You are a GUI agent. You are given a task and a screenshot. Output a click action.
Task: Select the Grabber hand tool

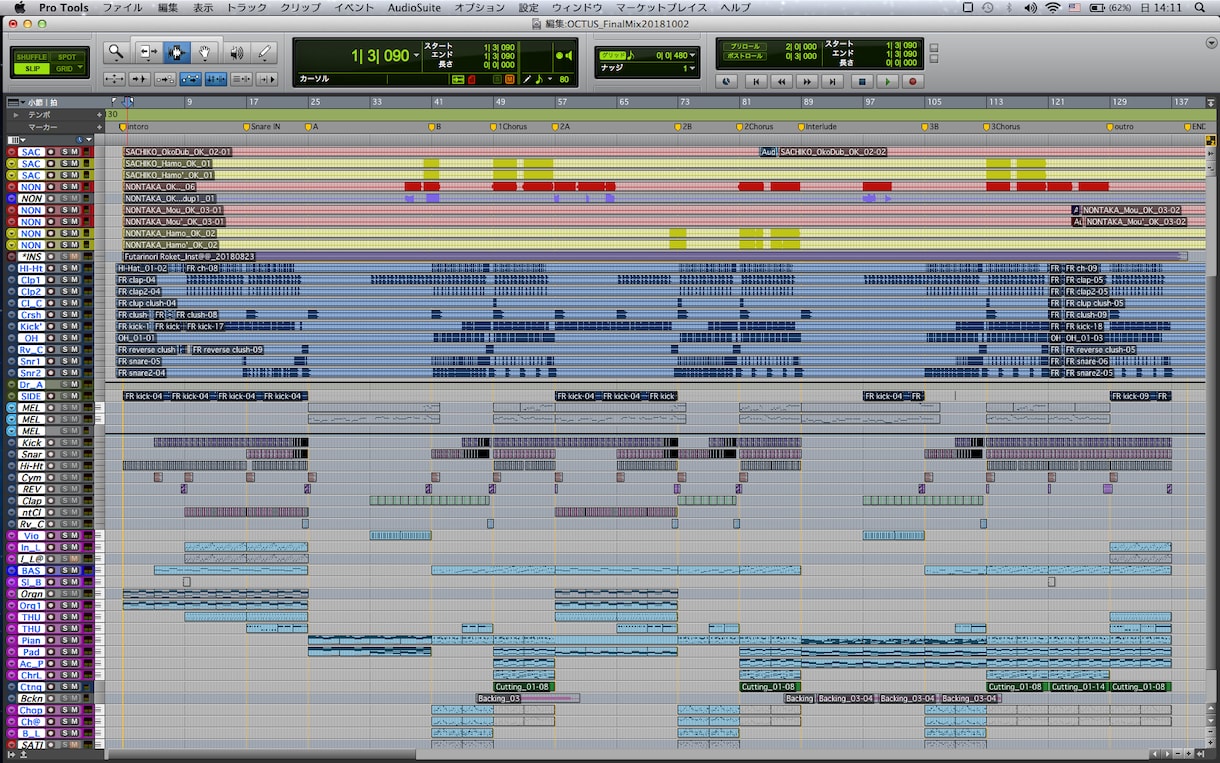(x=206, y=52)
